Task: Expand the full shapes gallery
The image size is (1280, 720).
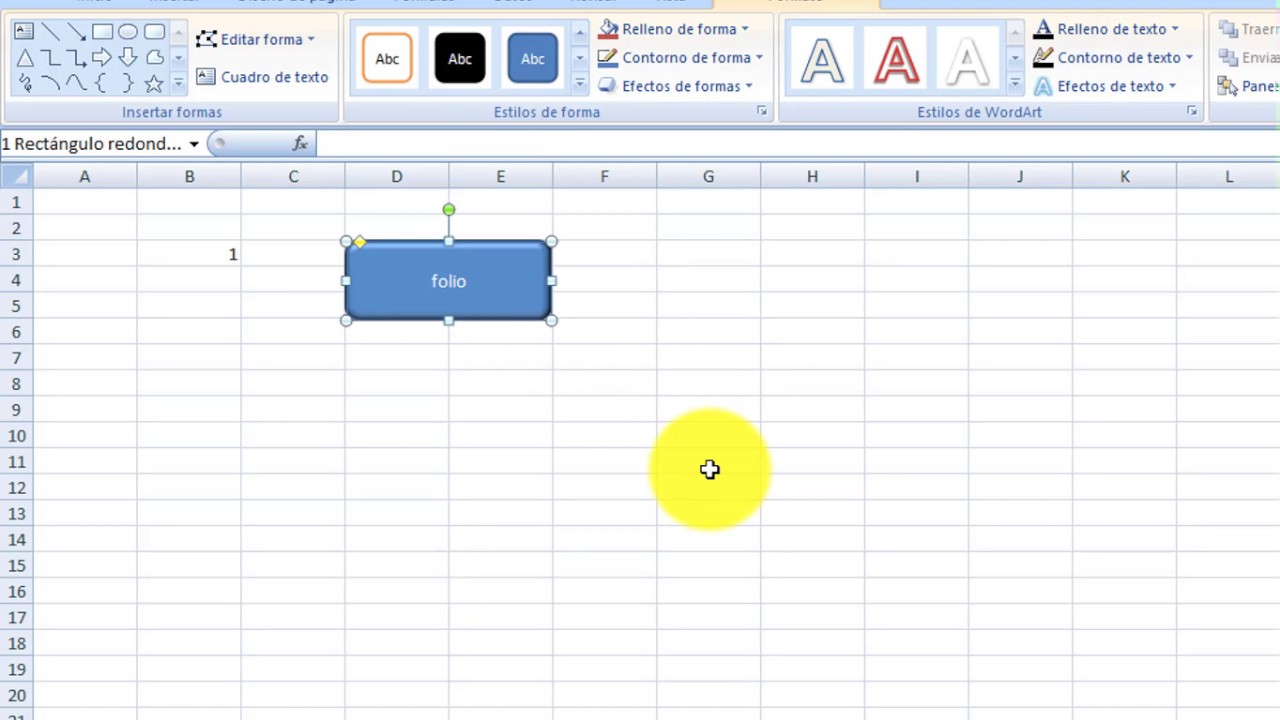Action: tap(178, 83)
